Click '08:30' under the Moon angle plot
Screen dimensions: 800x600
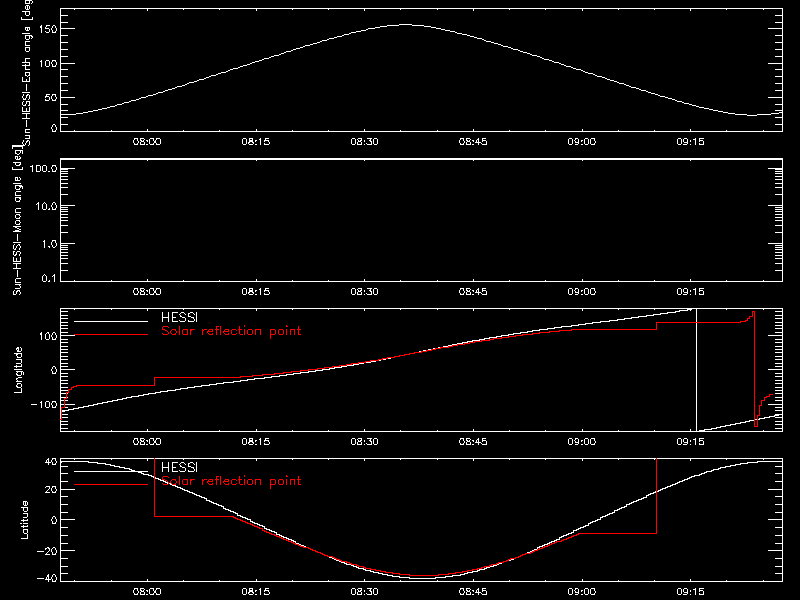click(364, 292)
